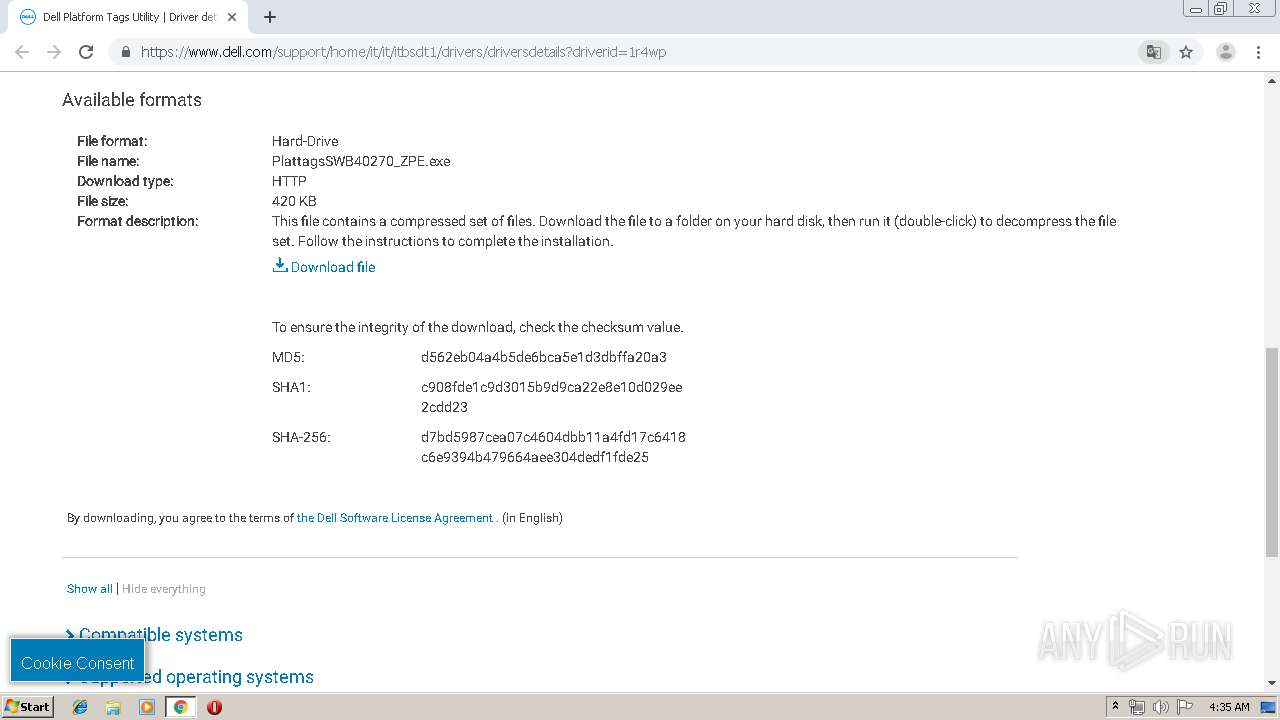Screen dimensions: 1280x720
Task: Open the red Opera-style taskbar icon
Action: click(214, 706)
